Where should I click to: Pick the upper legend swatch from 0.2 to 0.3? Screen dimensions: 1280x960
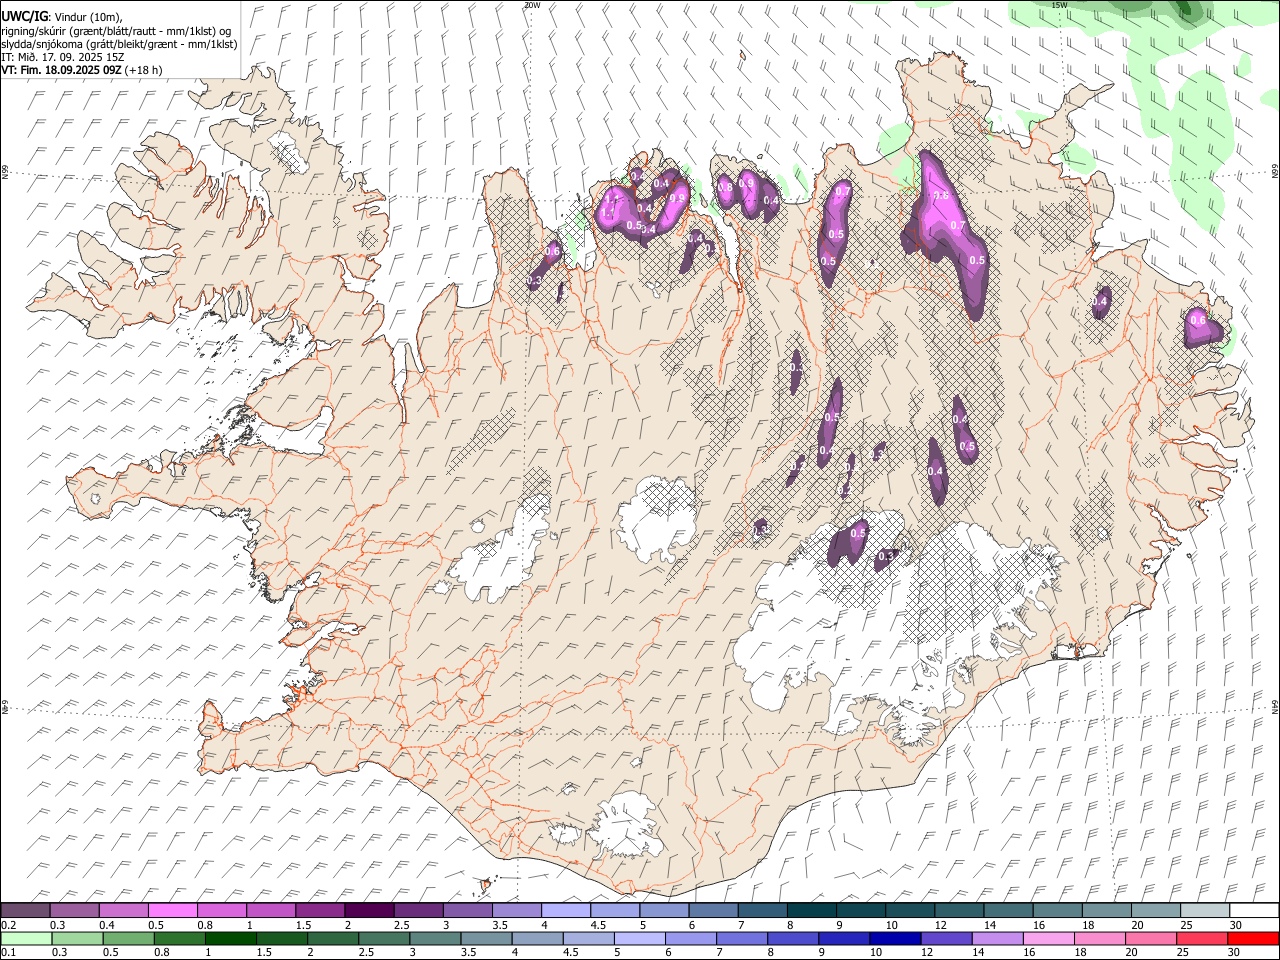(x=25, y=911)
